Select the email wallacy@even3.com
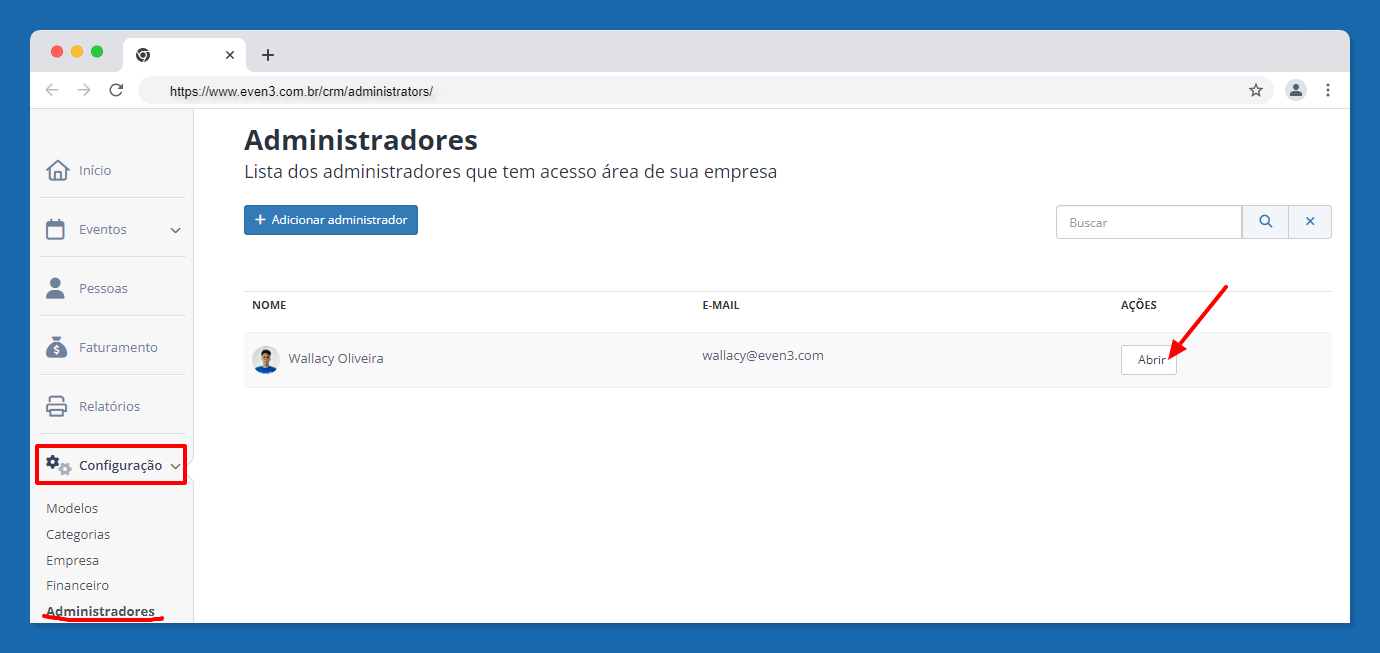Screen dimensions: 1380x653 click(763, 355)
